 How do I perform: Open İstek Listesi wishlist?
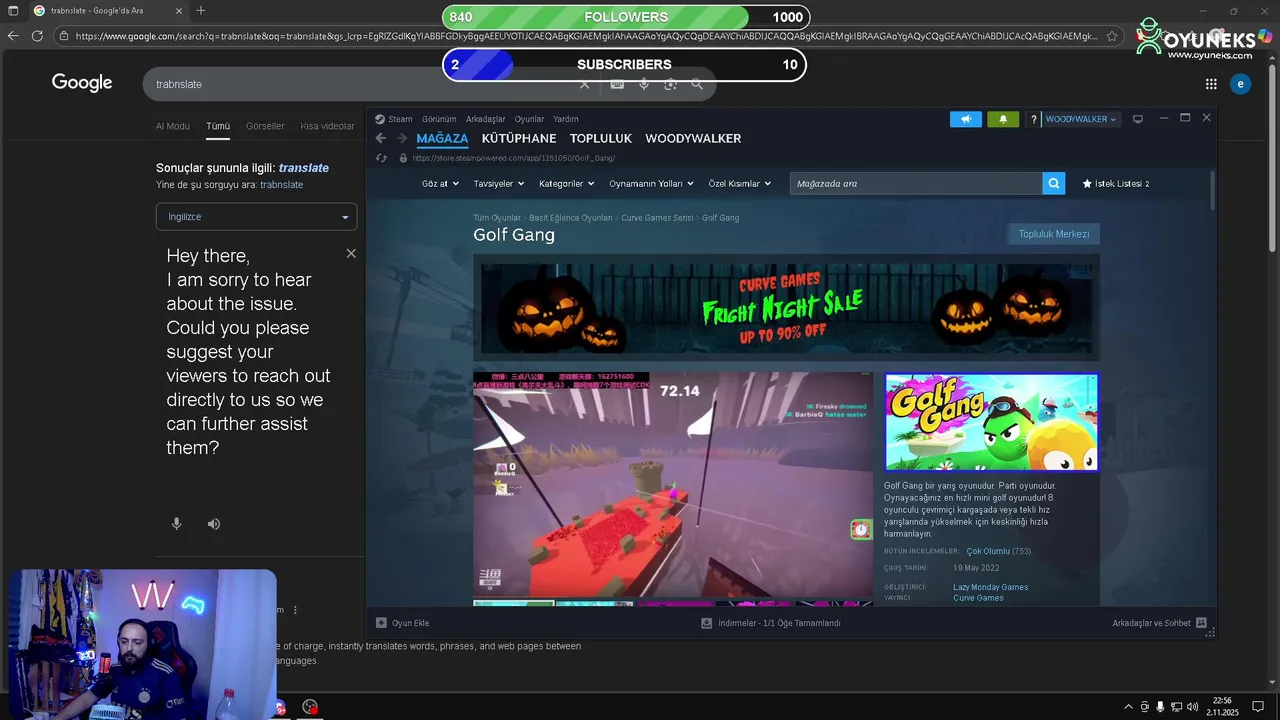coord(1116,184)
